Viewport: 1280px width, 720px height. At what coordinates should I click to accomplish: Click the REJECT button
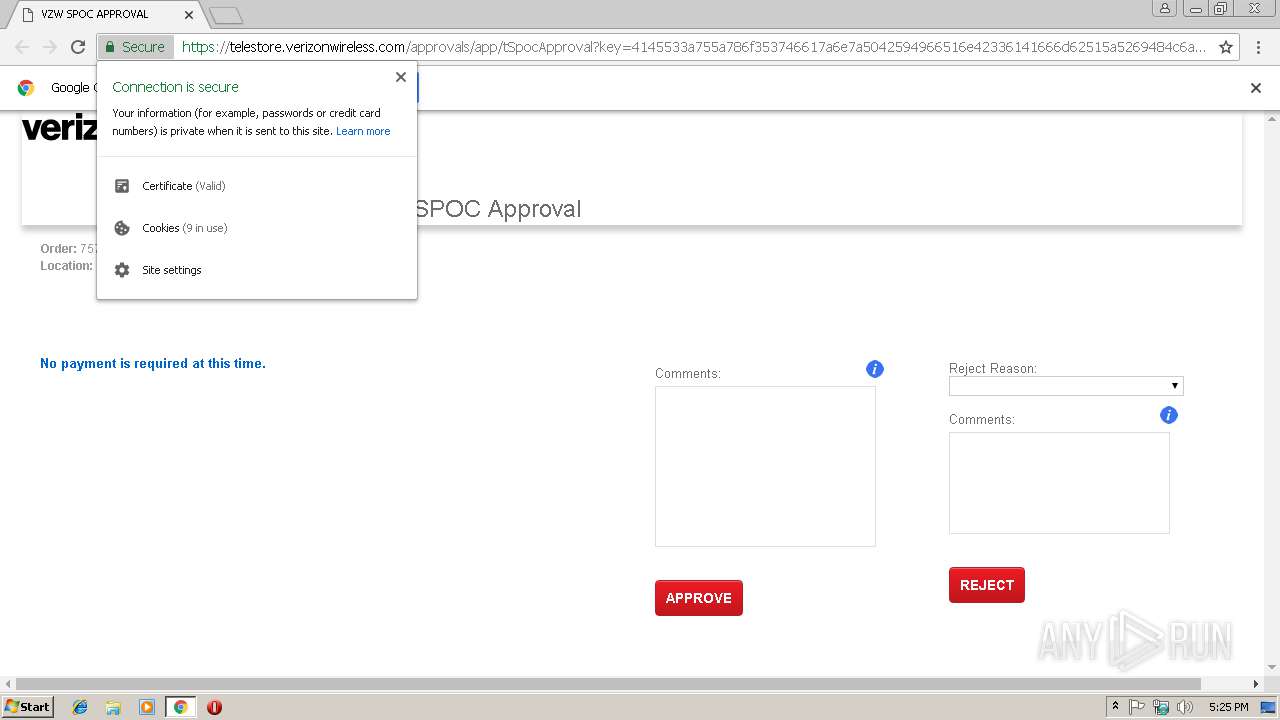coord(987,585)
